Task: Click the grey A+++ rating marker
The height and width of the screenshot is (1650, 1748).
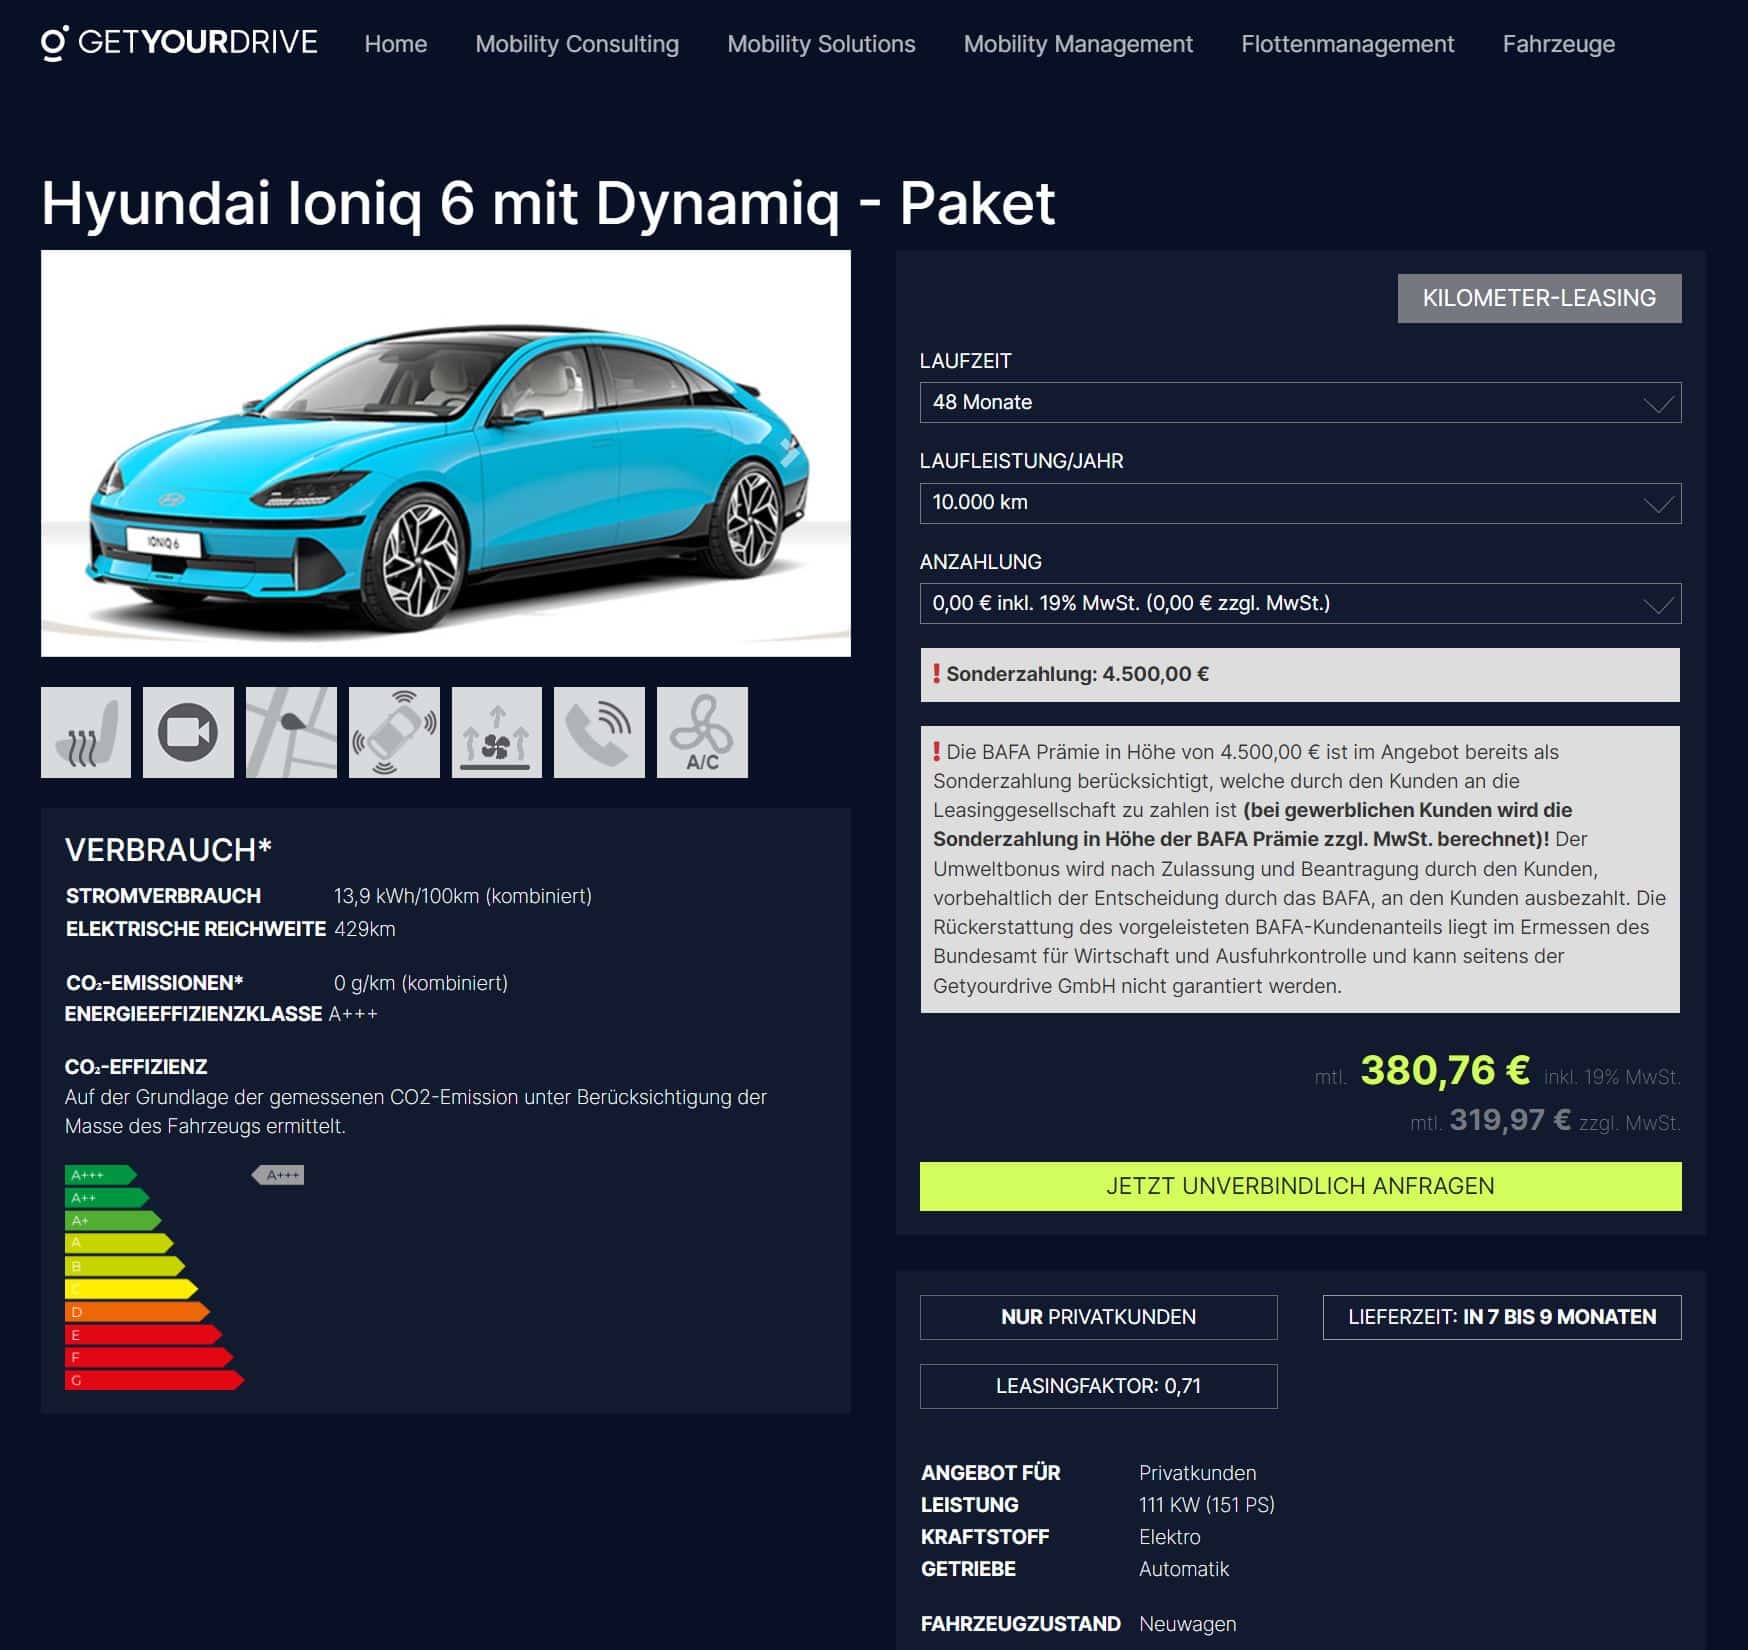Action: tap(278, 1175)
